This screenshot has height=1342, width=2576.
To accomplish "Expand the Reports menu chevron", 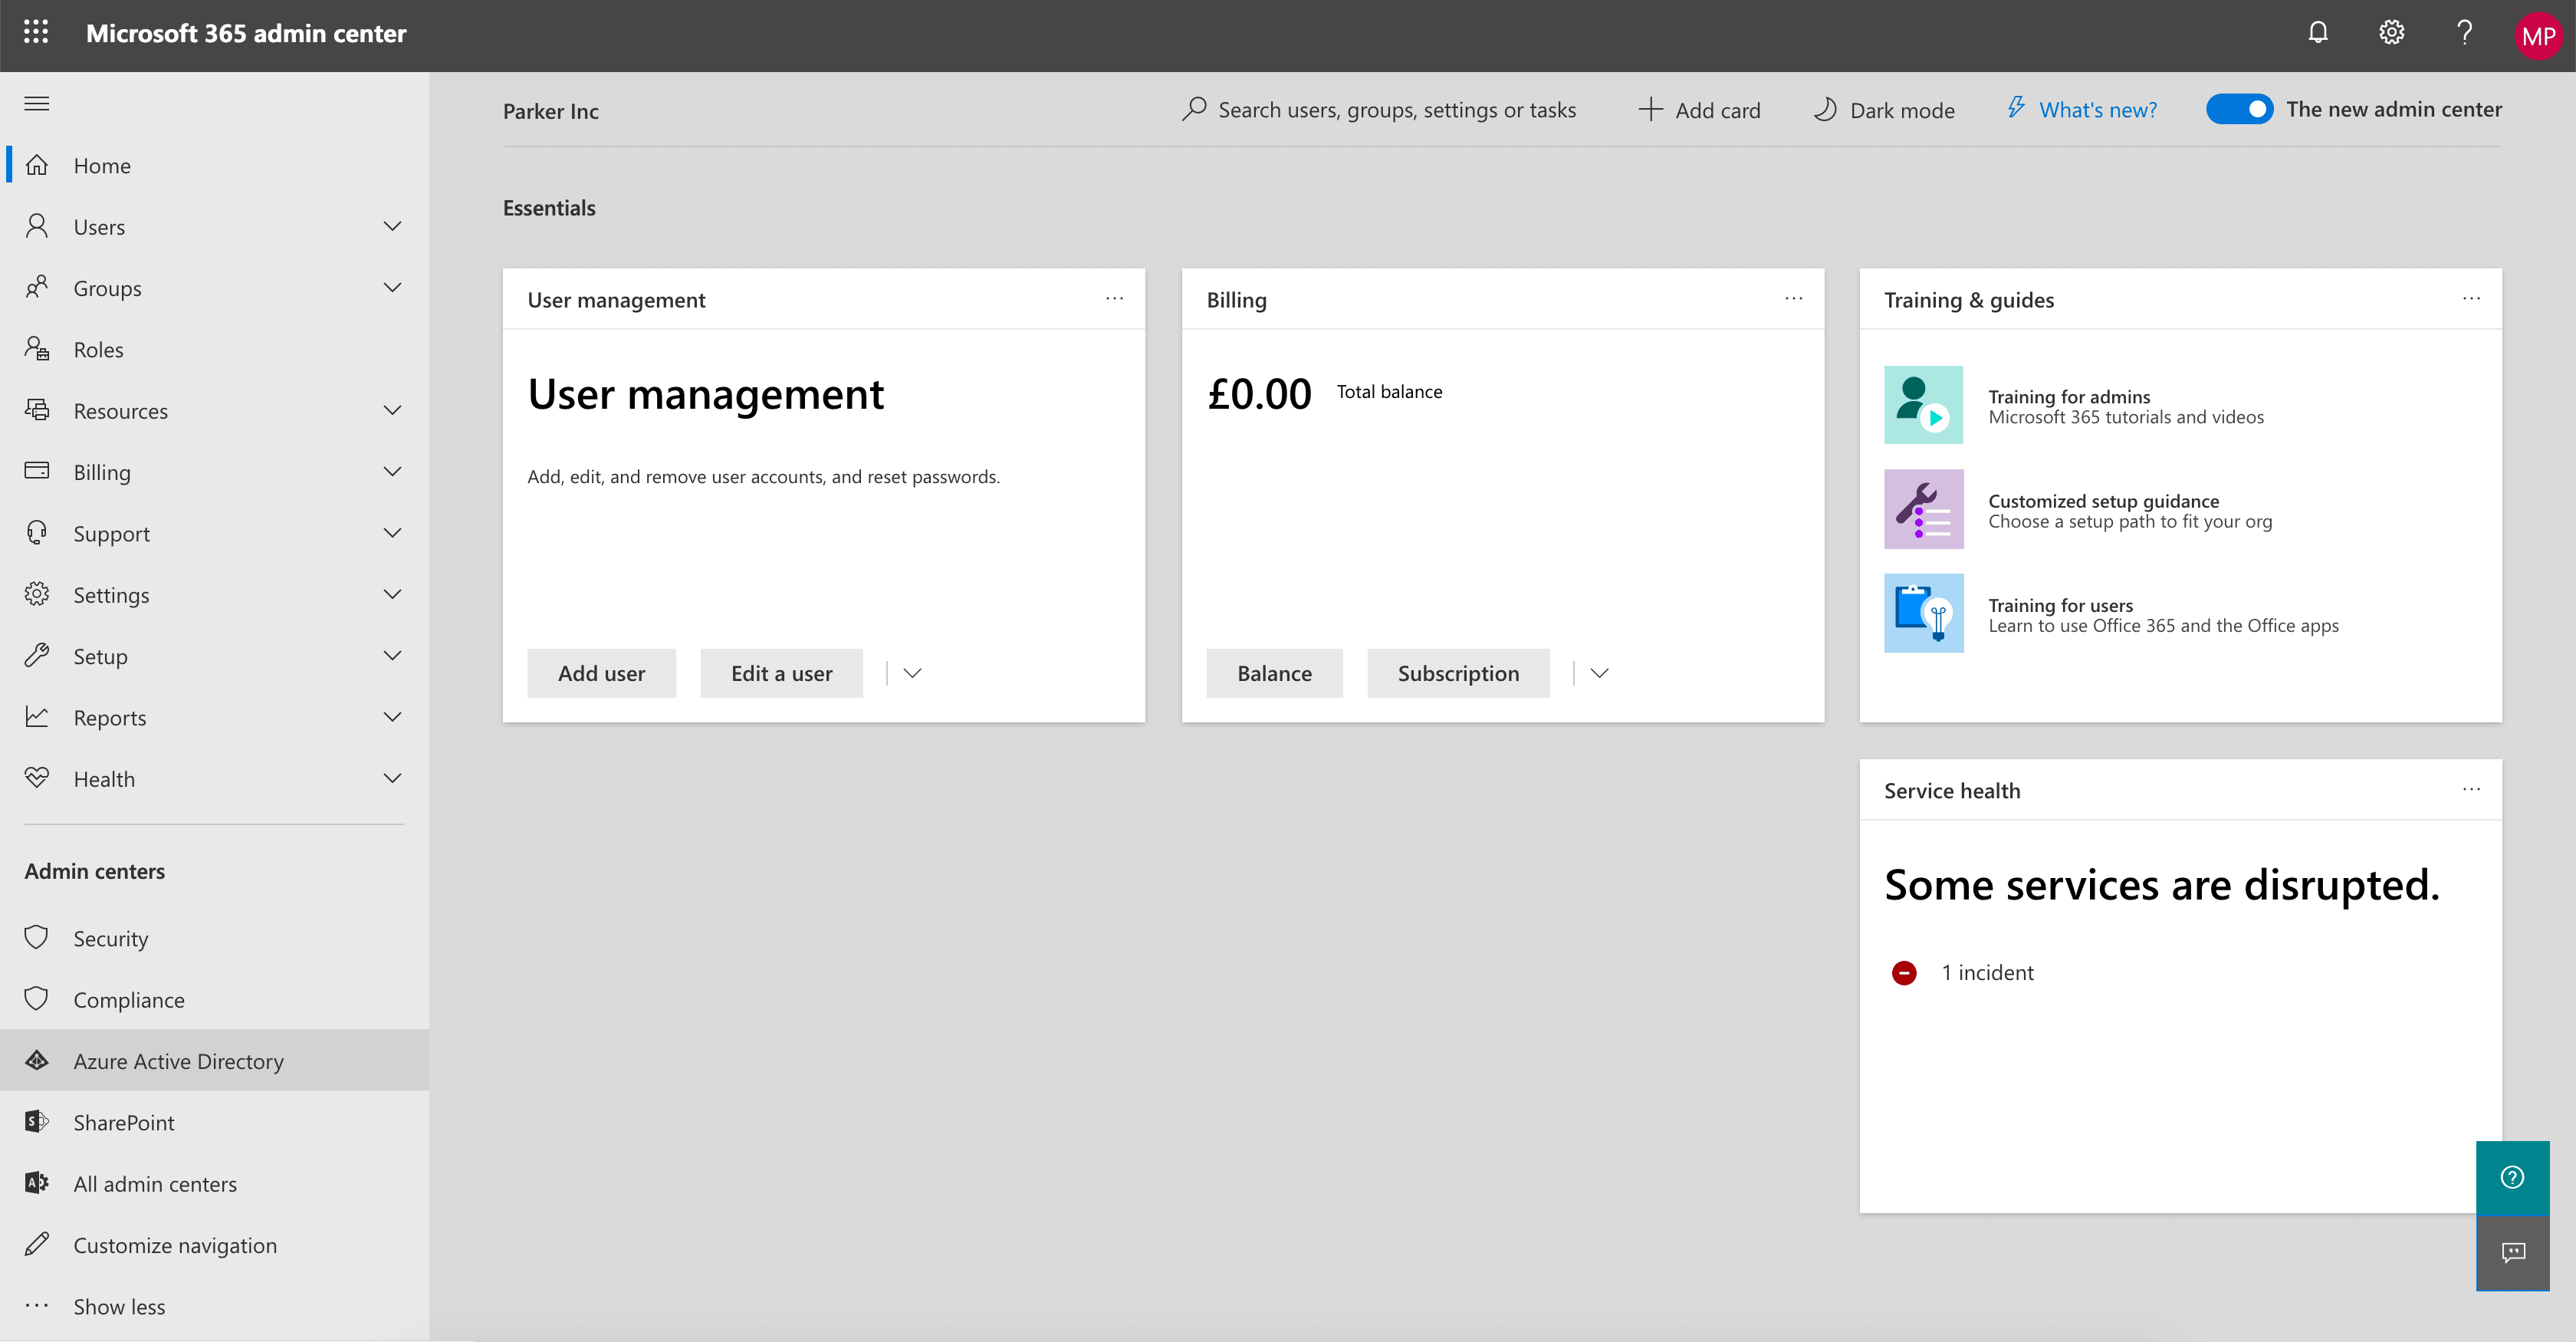I will point(393,717).
